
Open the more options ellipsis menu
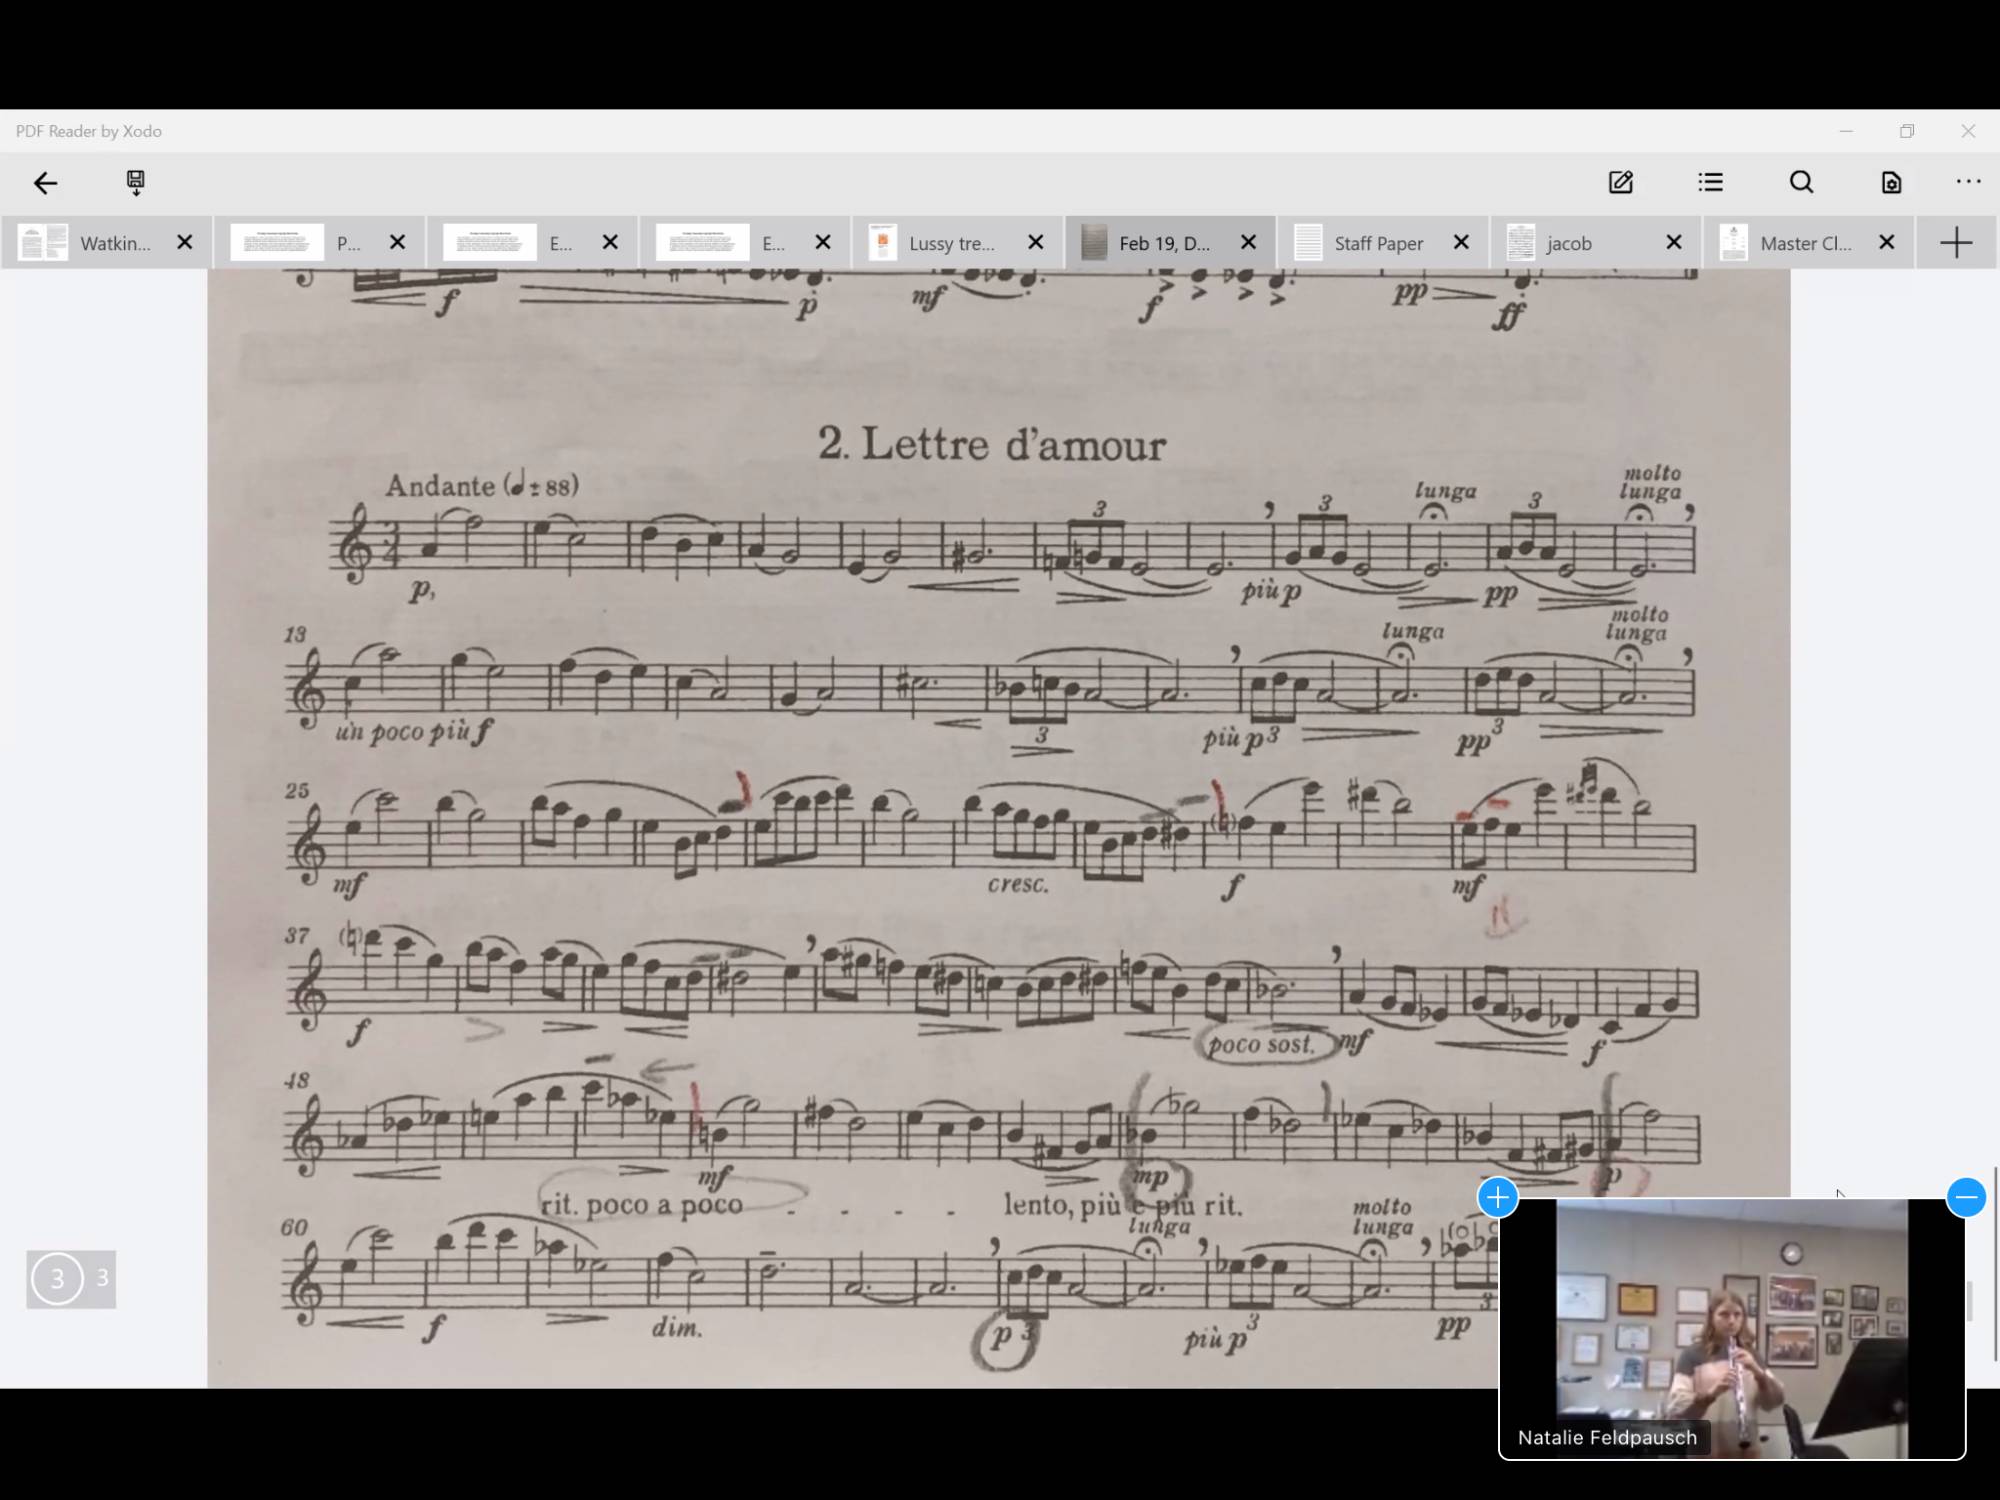[x=1968, y=182]
